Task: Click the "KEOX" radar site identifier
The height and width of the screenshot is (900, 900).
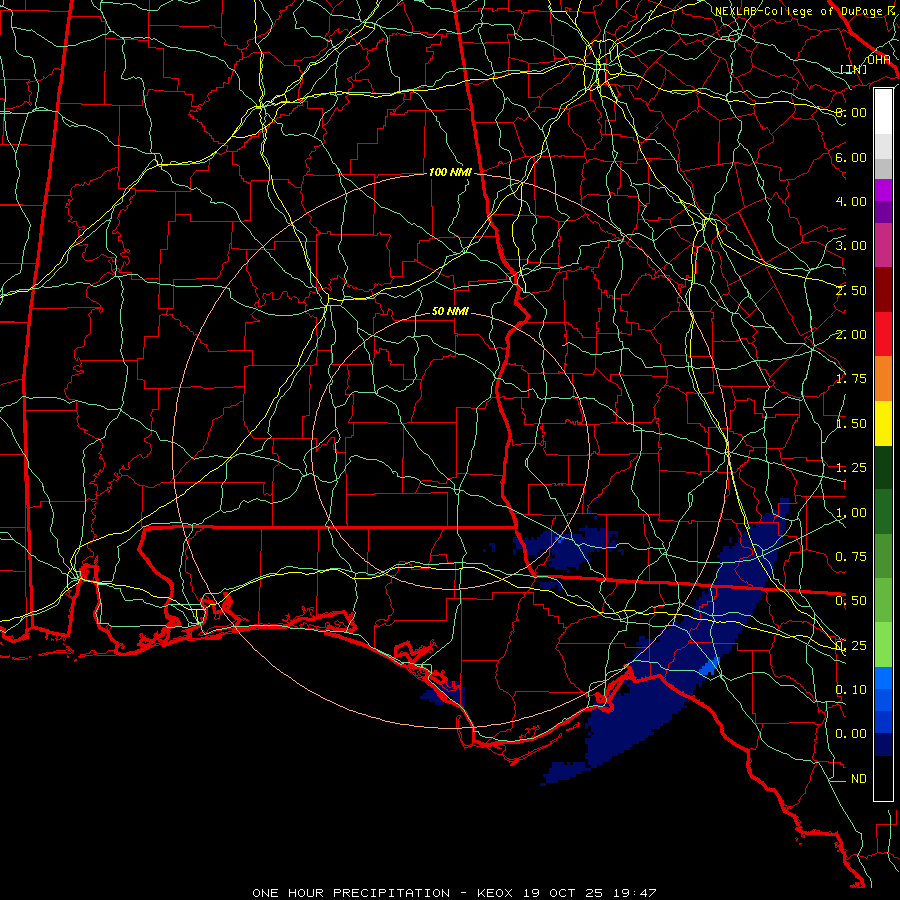Action: pos(496,893)
